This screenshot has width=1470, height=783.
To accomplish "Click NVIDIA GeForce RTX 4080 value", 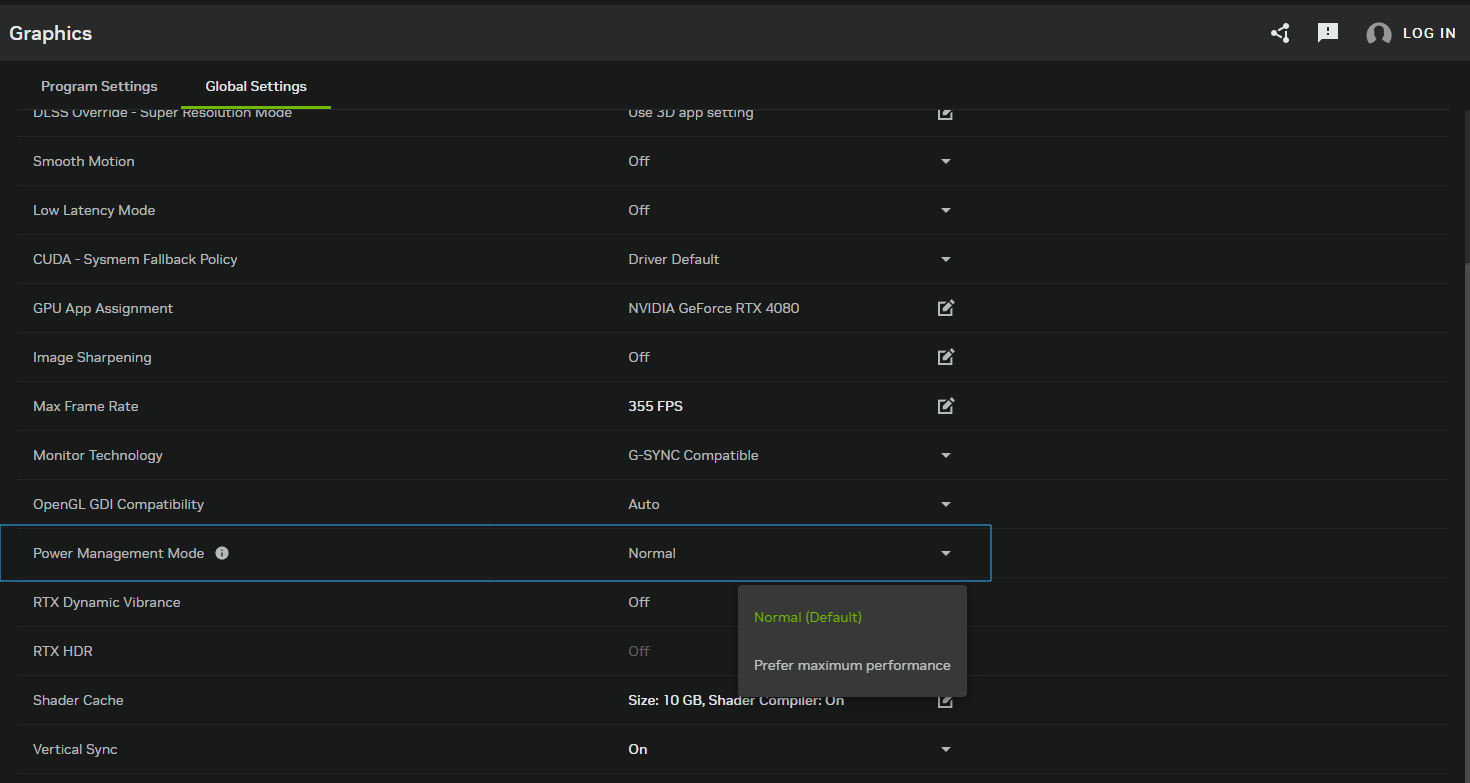I will [x=713, y=308].
